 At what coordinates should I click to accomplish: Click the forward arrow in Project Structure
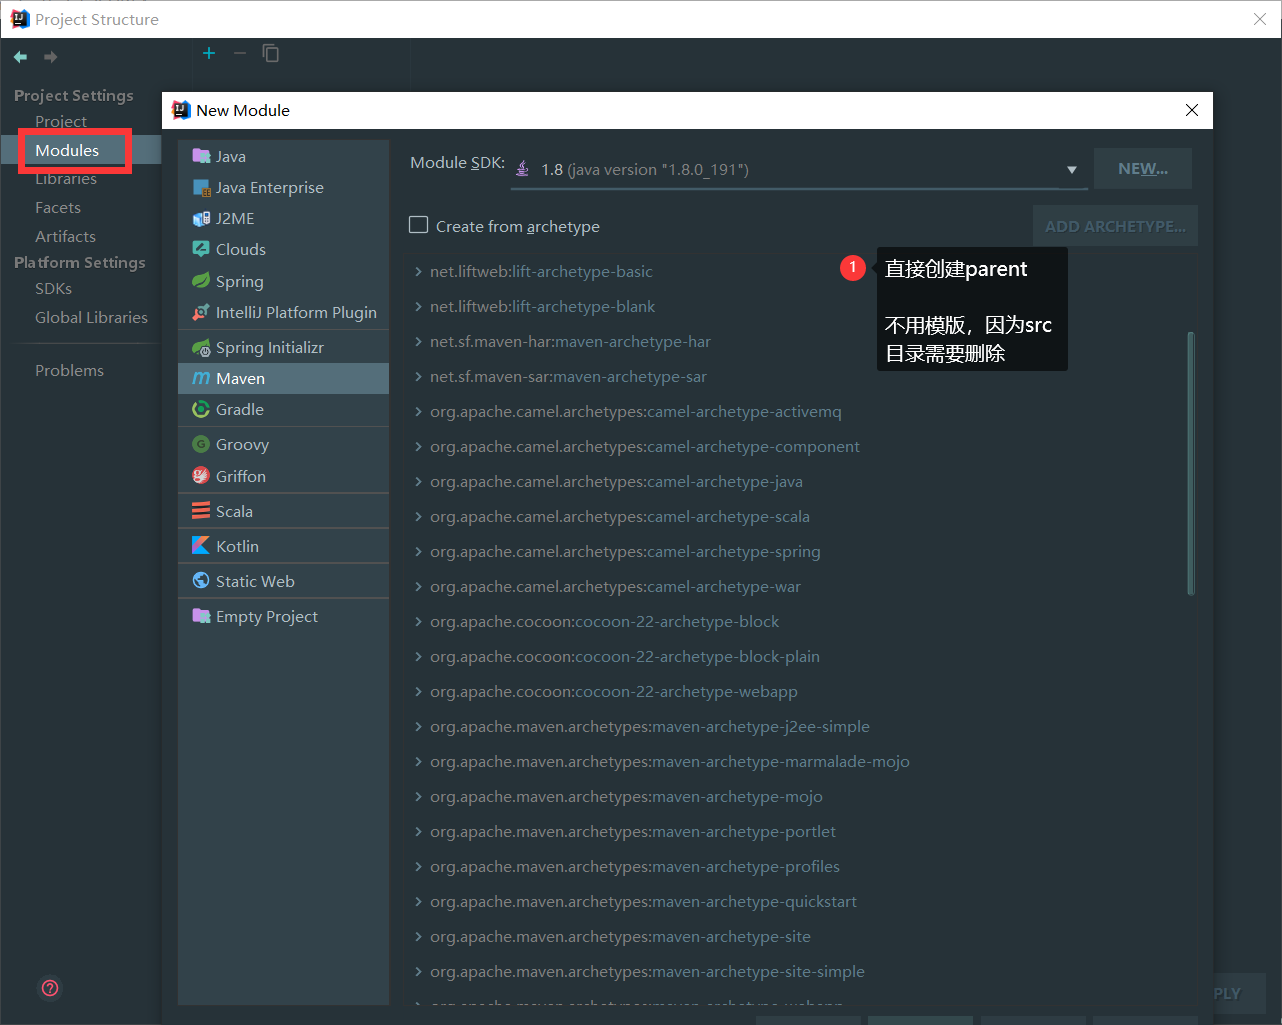(51, 57)
